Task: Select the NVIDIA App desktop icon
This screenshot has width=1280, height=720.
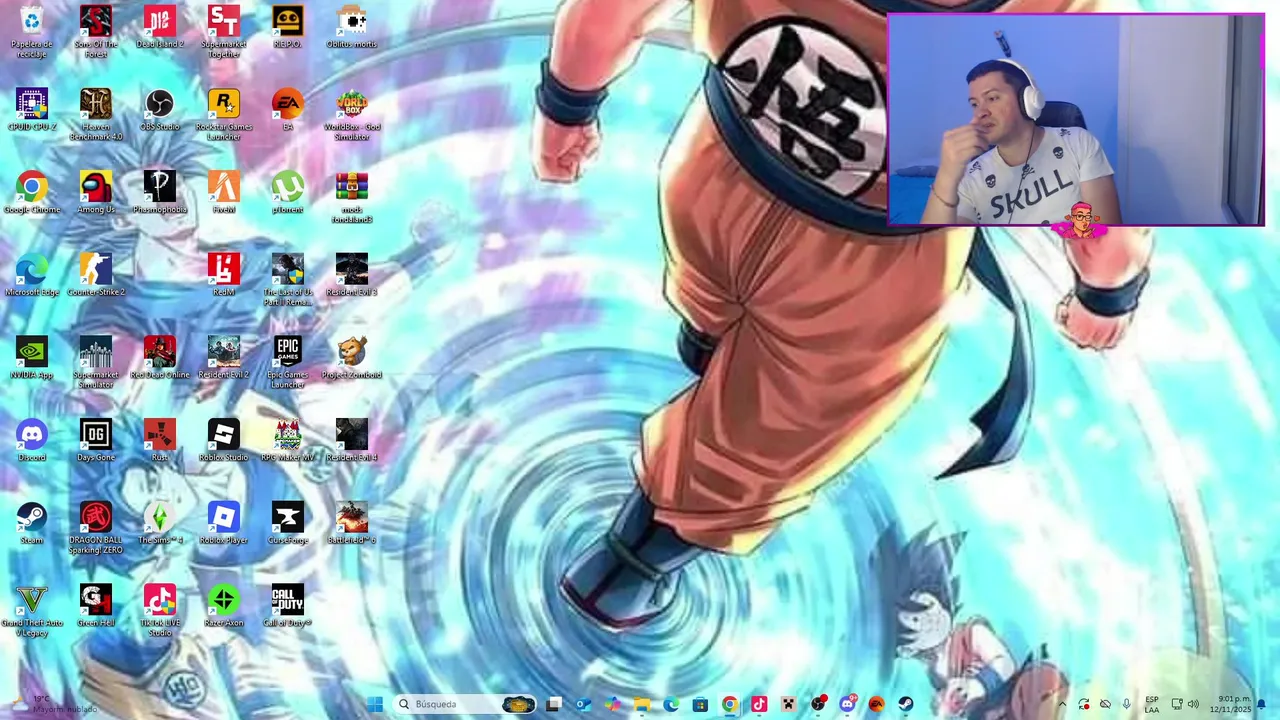Action: coord(32,358)
